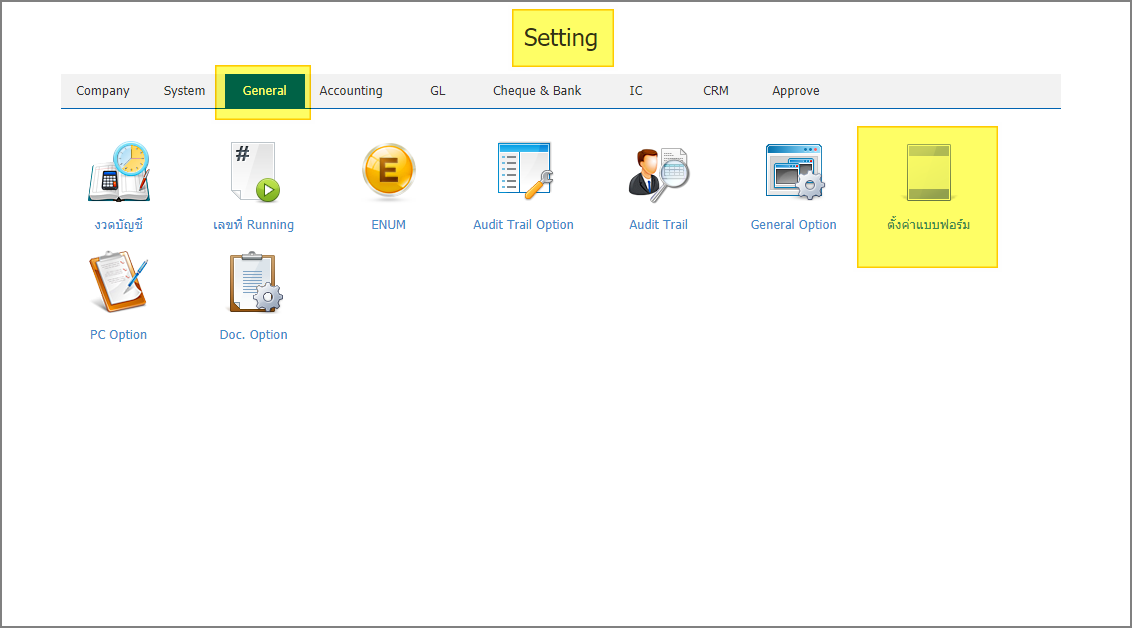Open the CRM tab
This screenshot has width=1132, height=628.
716,91
